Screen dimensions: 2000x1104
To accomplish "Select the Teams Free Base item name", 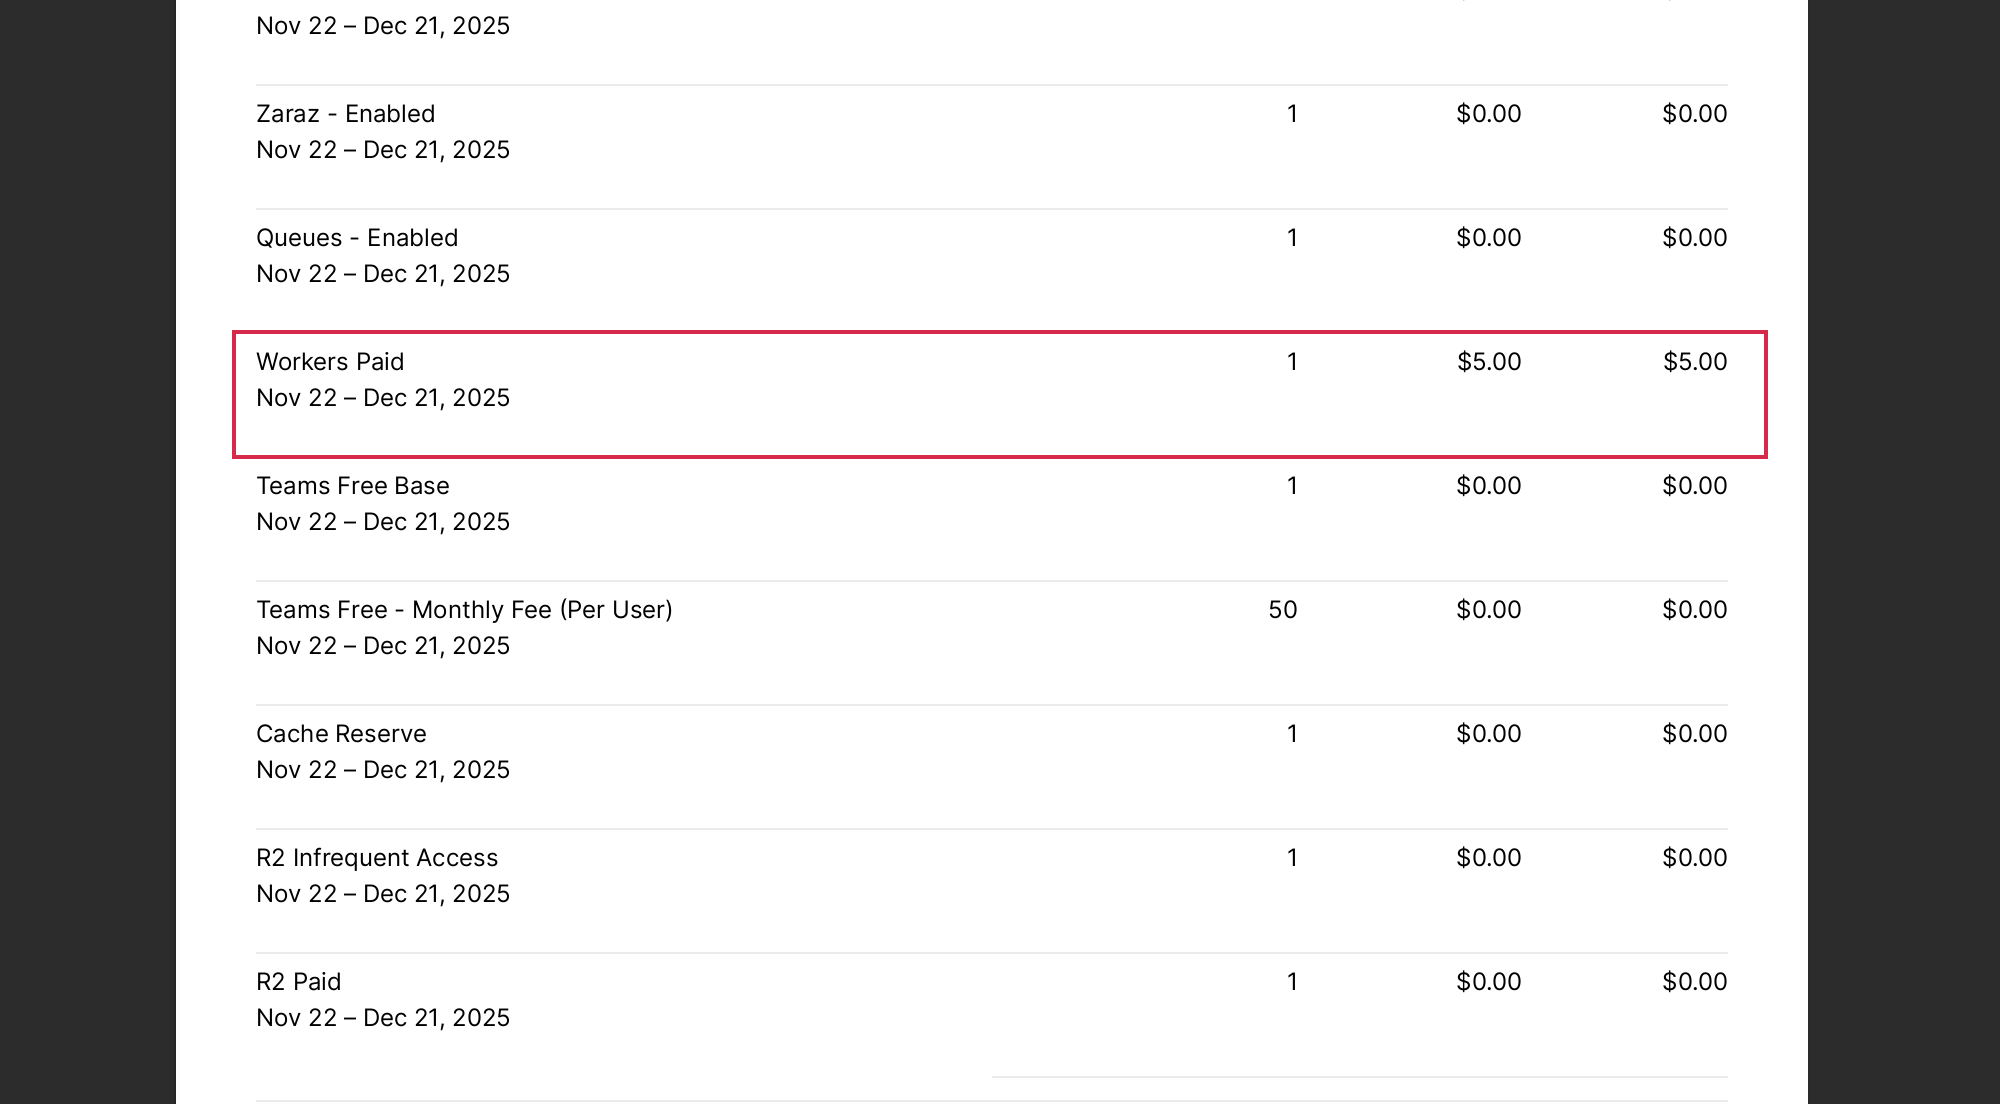I will coord(352,486).
